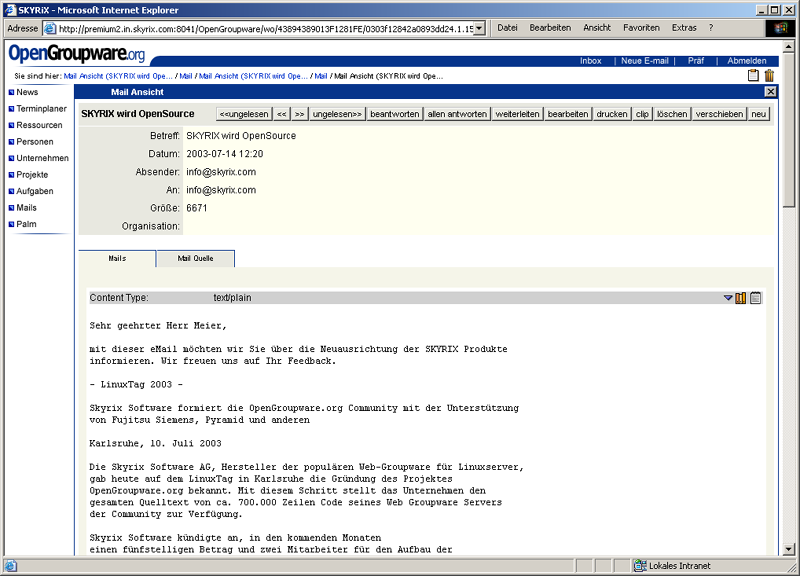Open Unternehmen in the sidebar
The height and width of the screenshot is (576, 800).
pyautogui.click(x=42, y=158)
